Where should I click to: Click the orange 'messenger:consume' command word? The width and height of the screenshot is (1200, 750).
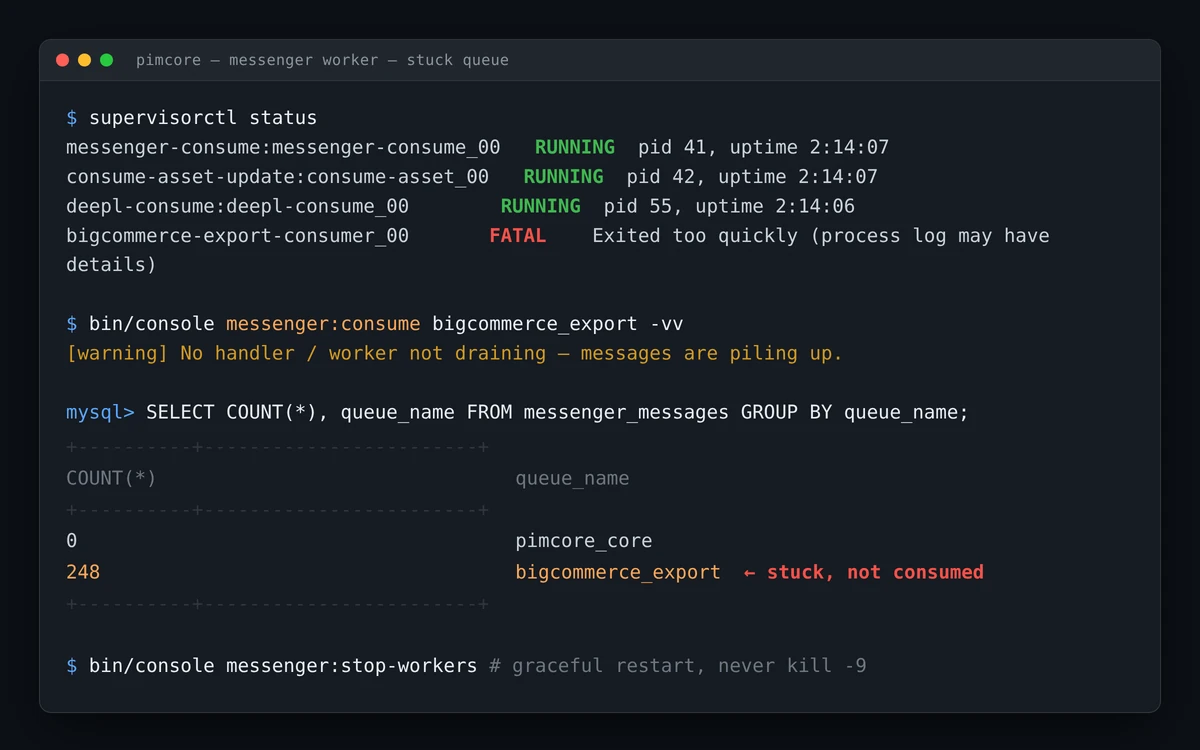[x=323, y=324]
